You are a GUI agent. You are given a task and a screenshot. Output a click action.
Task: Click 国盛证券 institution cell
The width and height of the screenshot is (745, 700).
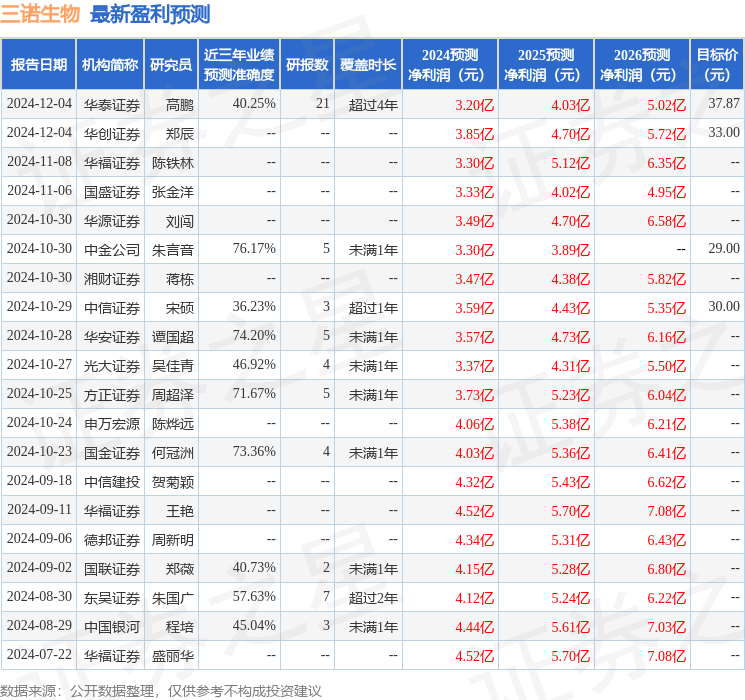pyautogui.click(x=112, y=192)
